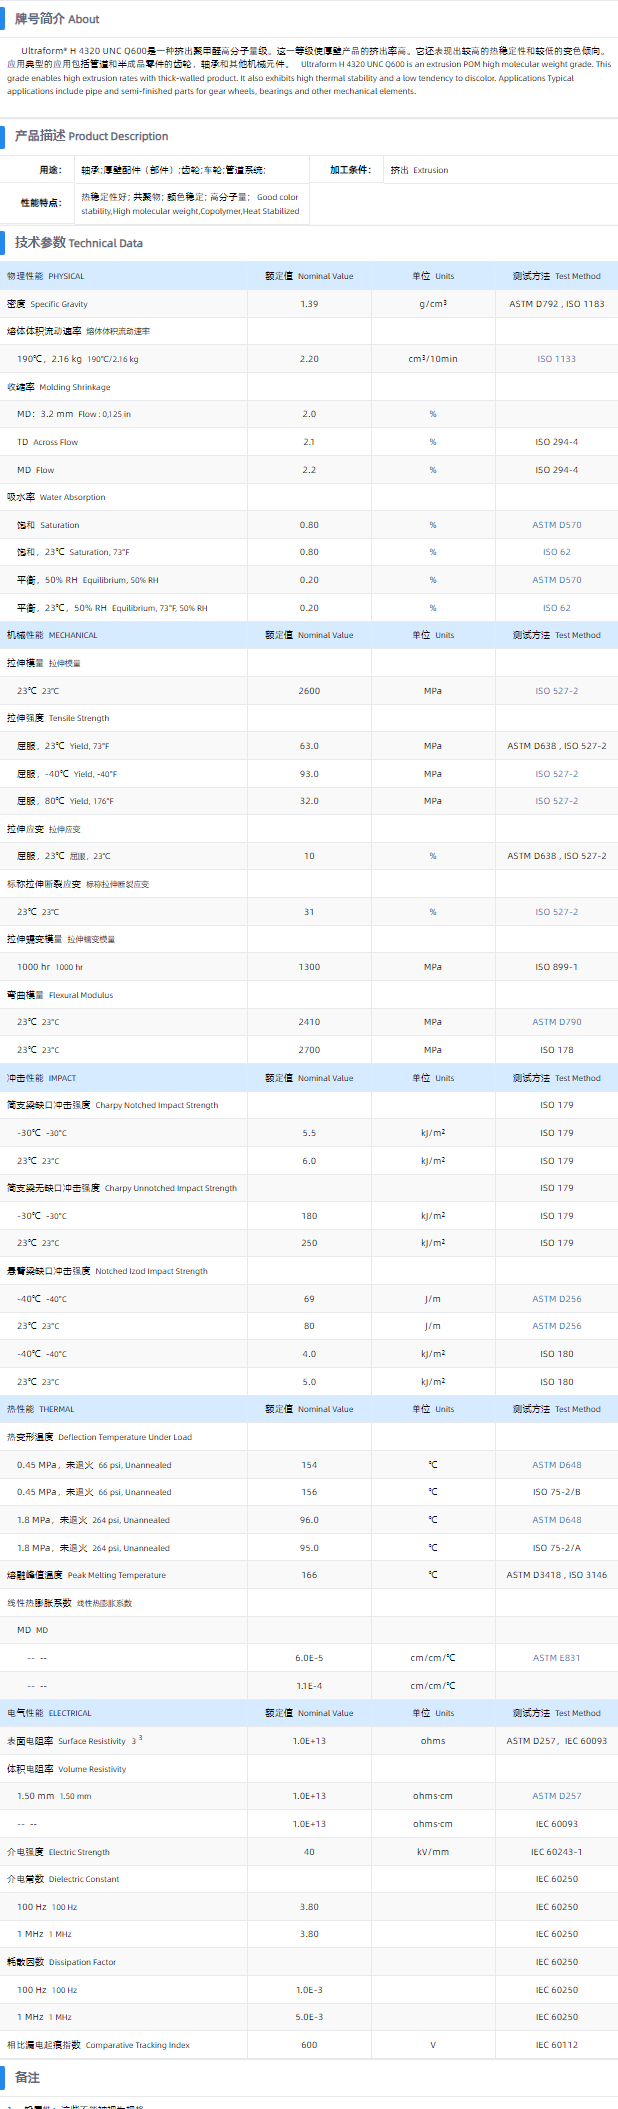Click the ASTM D3418 , ISO 3146 method cell
This screenshot has height=2109, width=618.
pos(556,1575)
